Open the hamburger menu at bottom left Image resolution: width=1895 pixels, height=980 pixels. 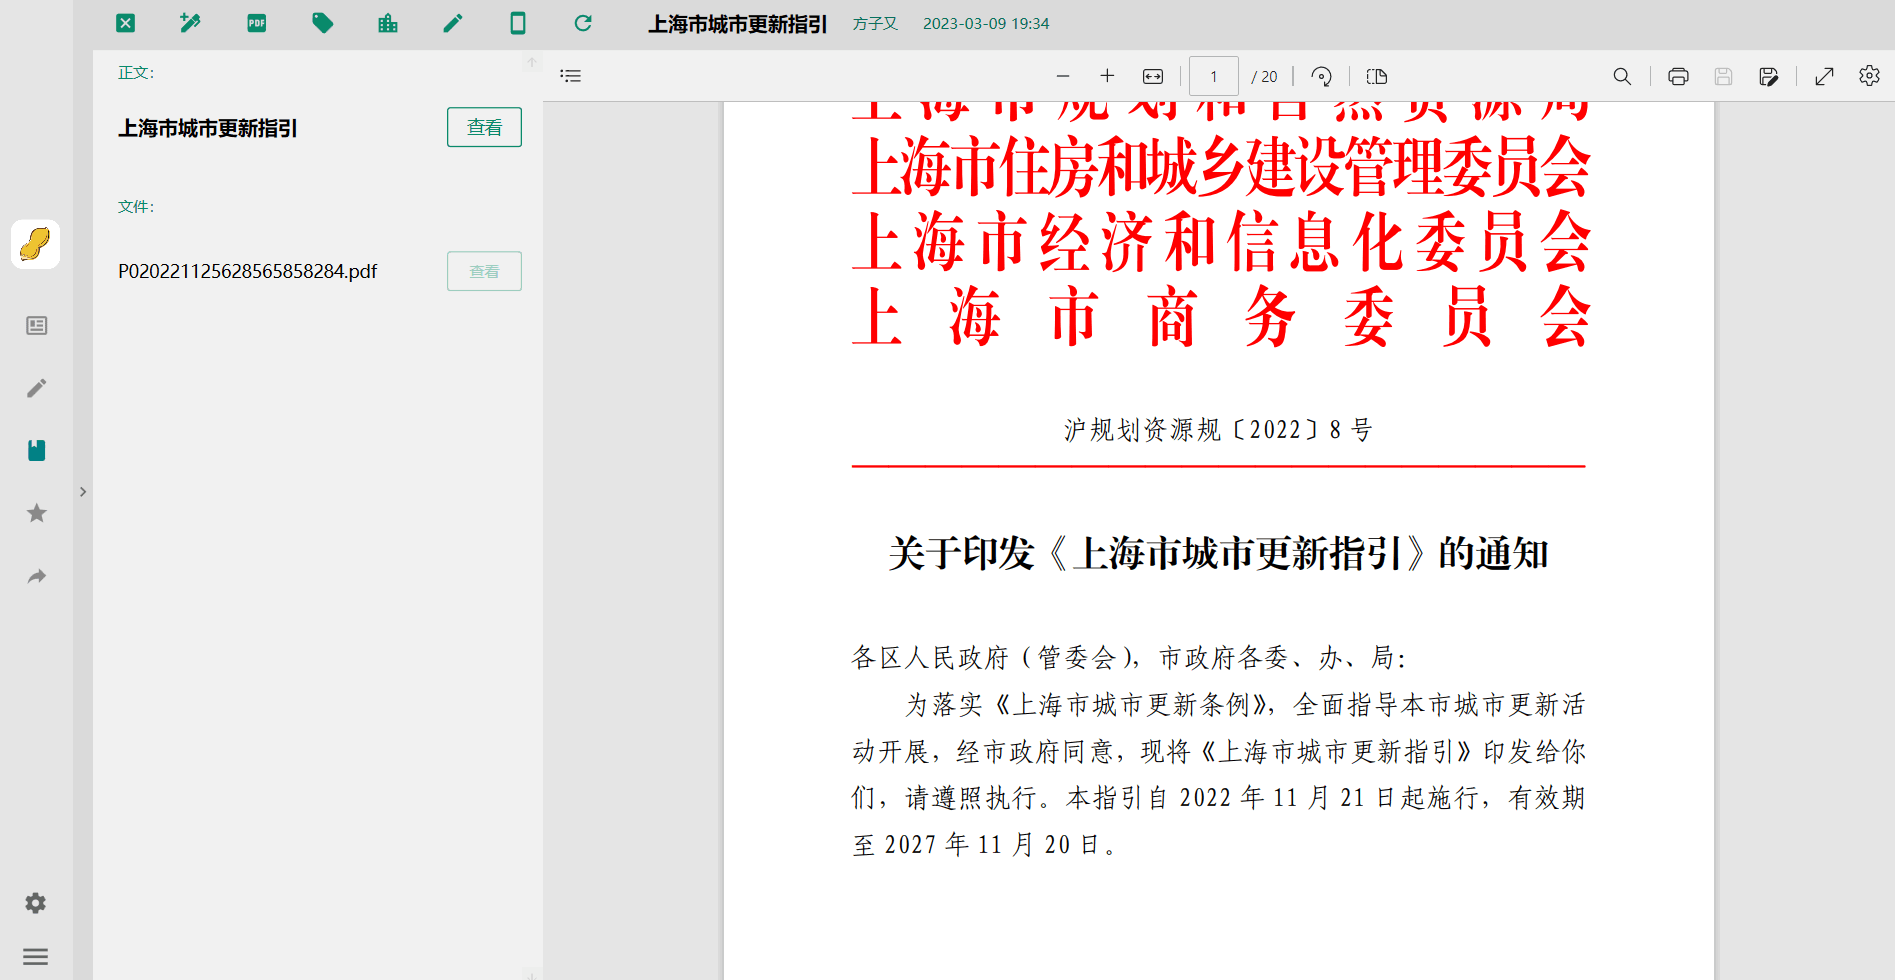[36, 957]
